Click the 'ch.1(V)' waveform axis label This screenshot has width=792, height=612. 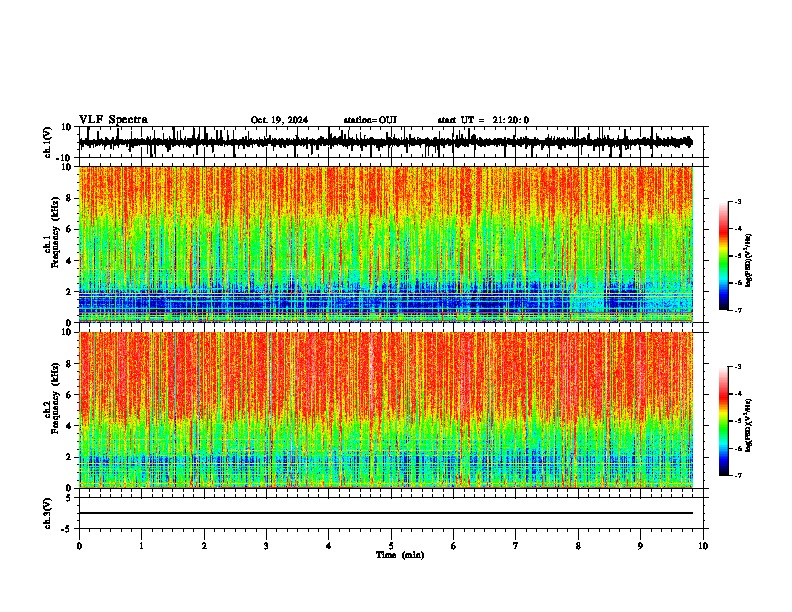pos(48,142)
